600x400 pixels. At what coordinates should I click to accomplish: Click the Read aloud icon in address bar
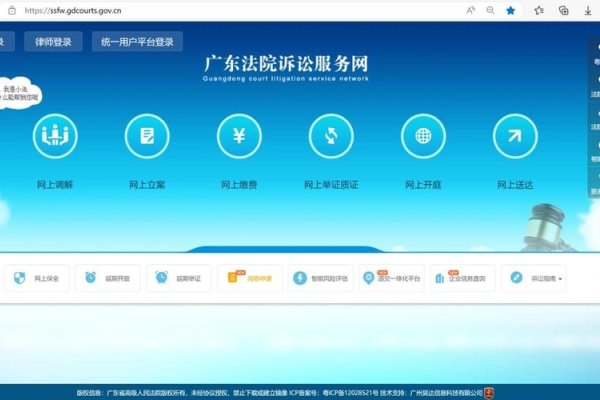click(471, 11)
